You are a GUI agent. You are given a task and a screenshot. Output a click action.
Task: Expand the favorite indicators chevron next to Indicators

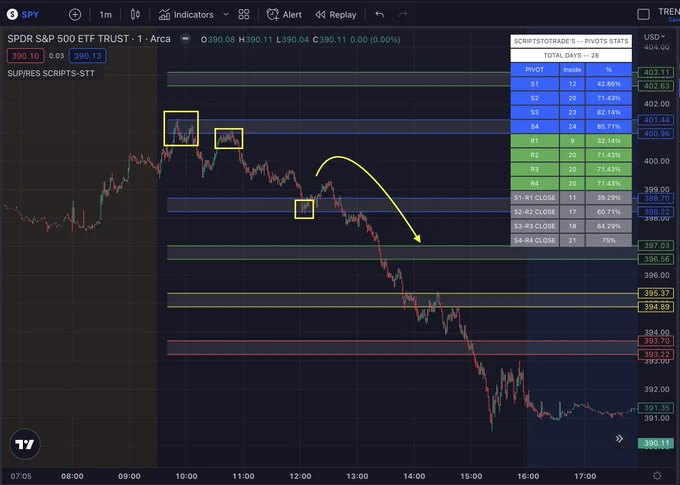226,14
